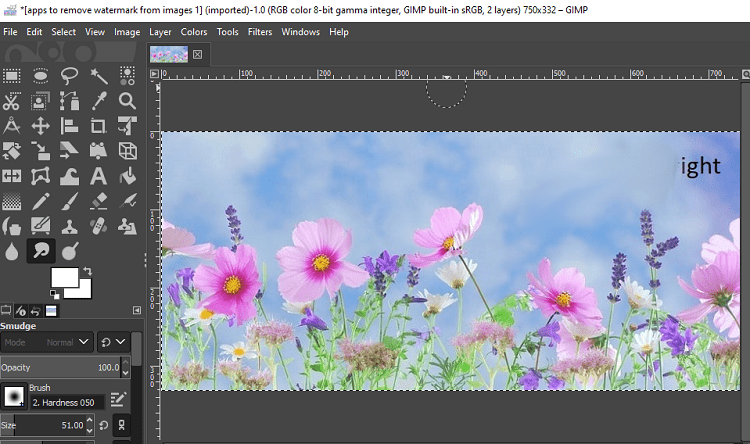Select the Fuzzy Select magic wand tool
The height and width of the screenshot is (444, 750).
[x=99, y=76]
